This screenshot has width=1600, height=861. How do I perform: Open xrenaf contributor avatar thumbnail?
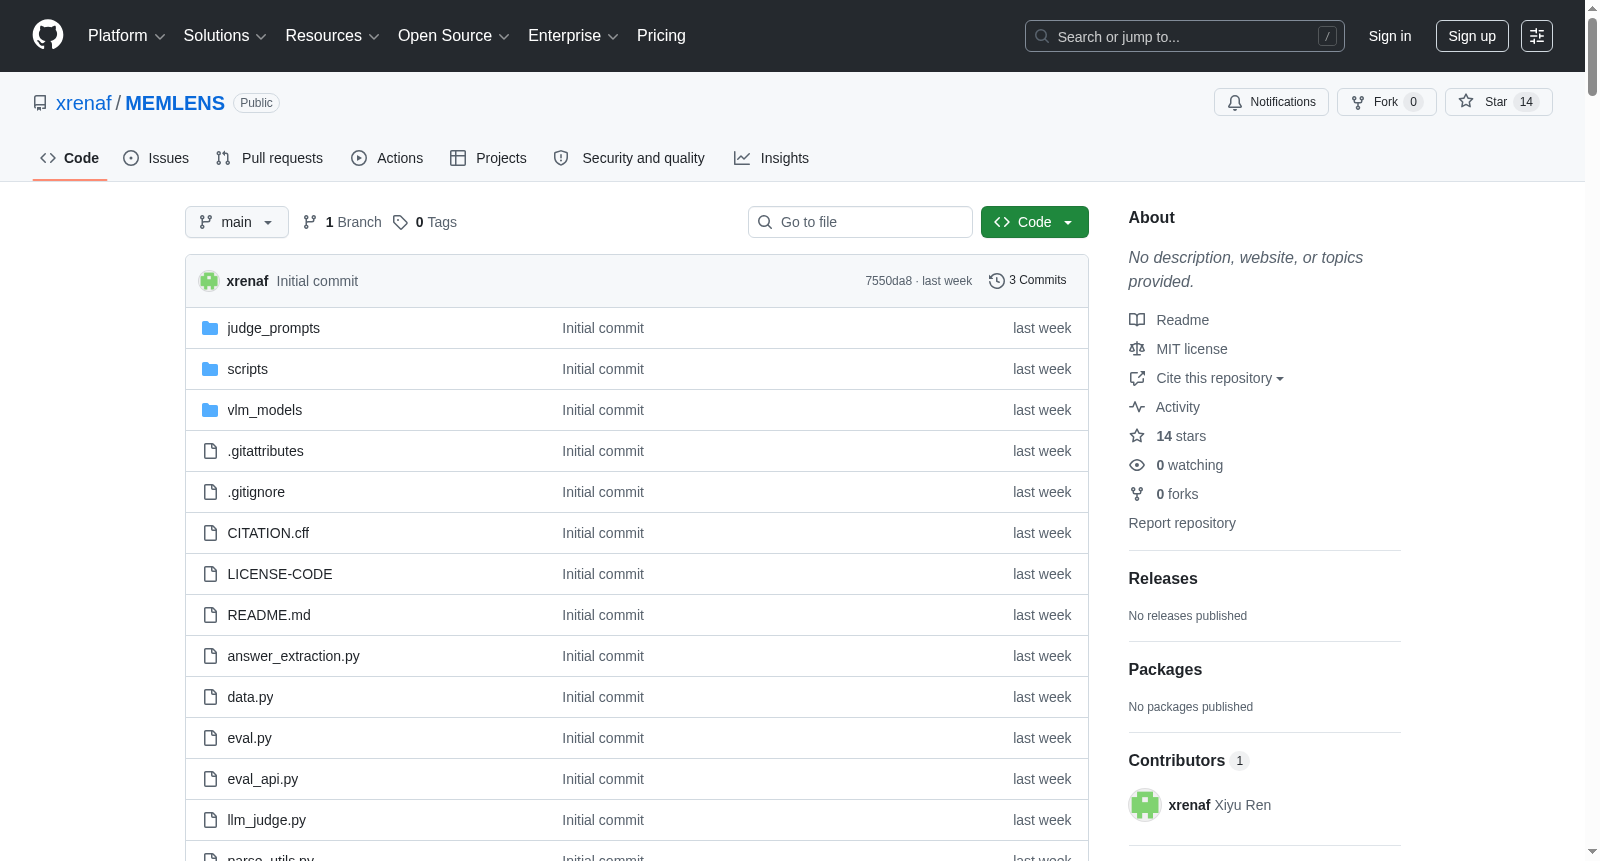coord(1145,805)
